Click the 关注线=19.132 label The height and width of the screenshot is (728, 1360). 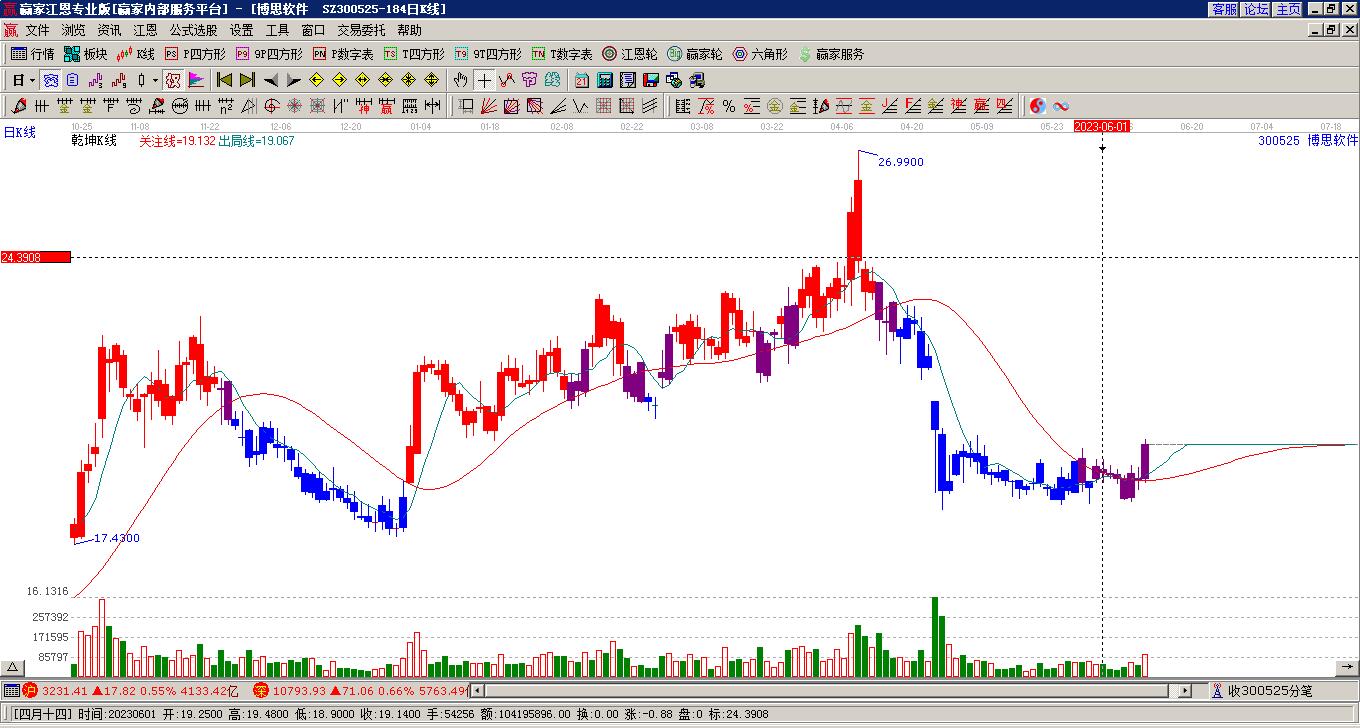(177, 141)
